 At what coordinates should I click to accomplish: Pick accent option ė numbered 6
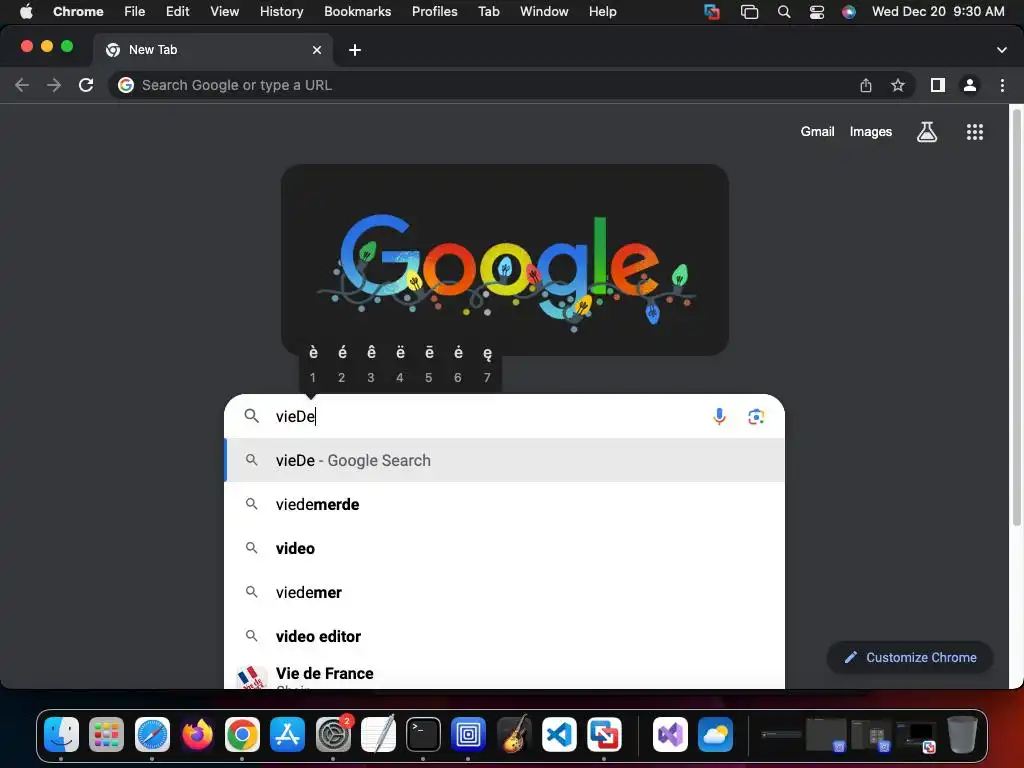coord(458,364)
